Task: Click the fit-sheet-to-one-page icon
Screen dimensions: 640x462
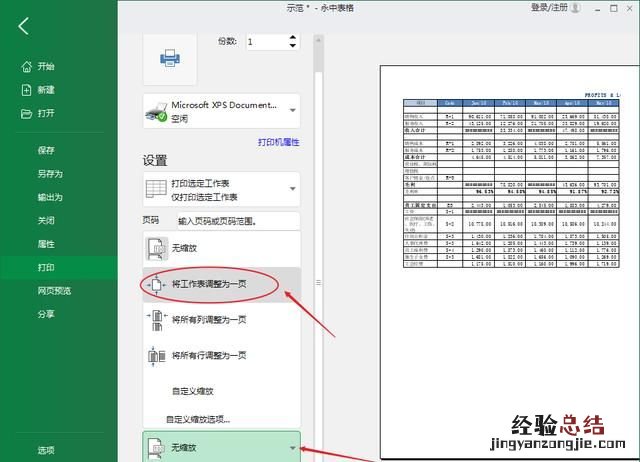Action: click(156, 284)
